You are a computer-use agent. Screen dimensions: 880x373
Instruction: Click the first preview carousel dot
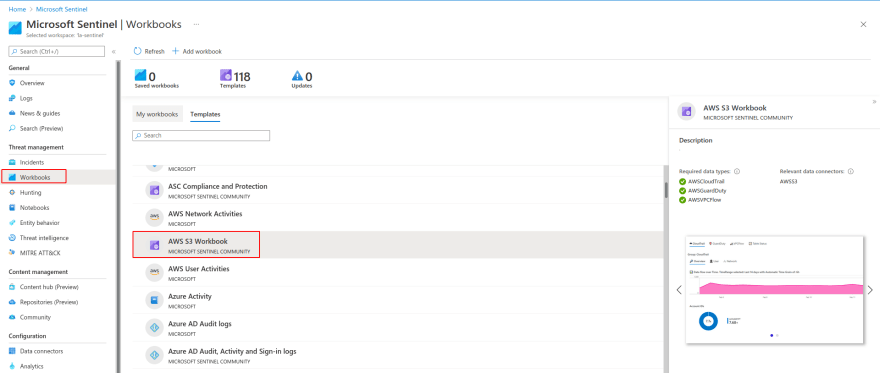[771, 335]
